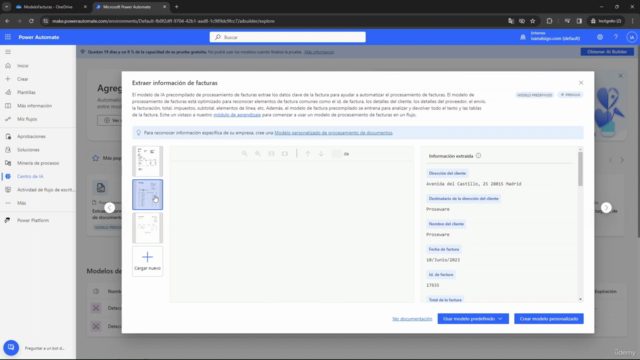Open Aprobaciones in the sidebar
The height and width of the screenshot is (360, 640).
click(31, 137)
